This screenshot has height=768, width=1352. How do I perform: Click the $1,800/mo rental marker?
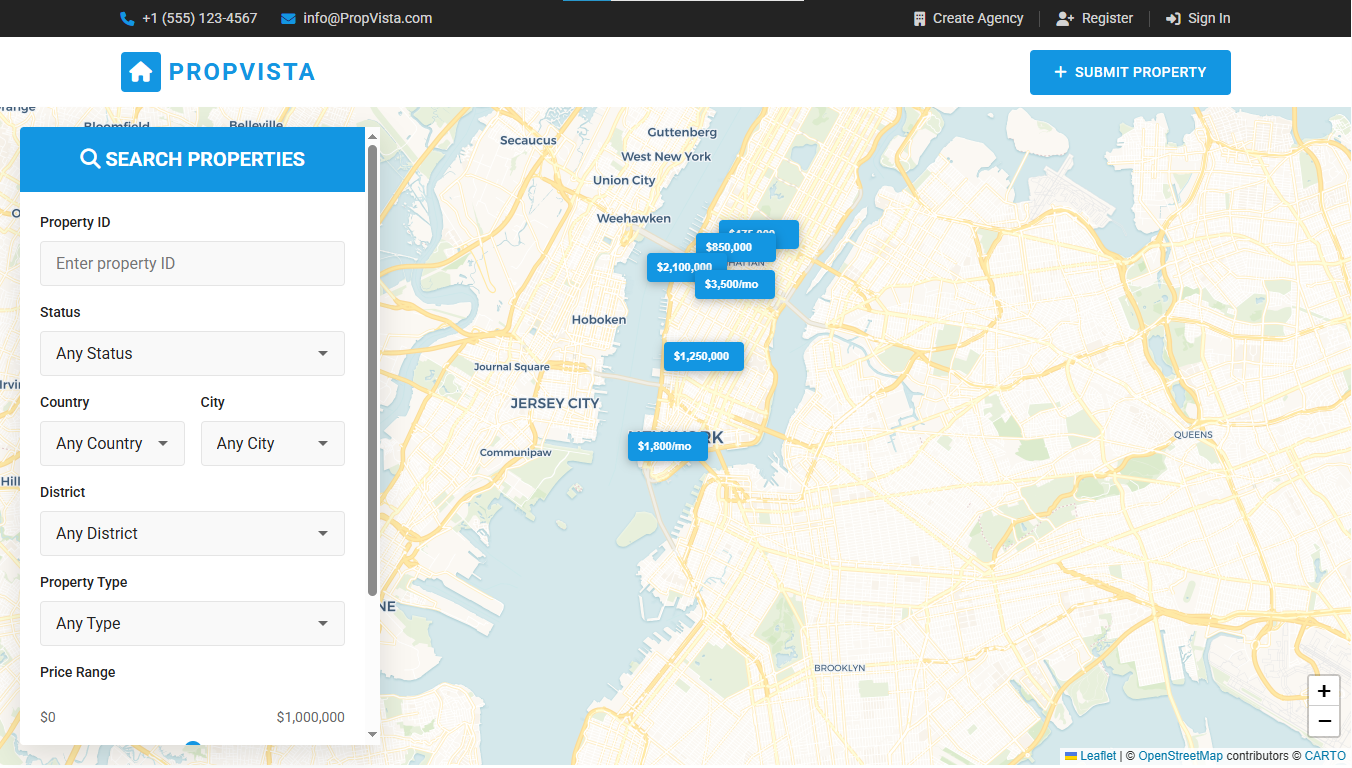667,446
